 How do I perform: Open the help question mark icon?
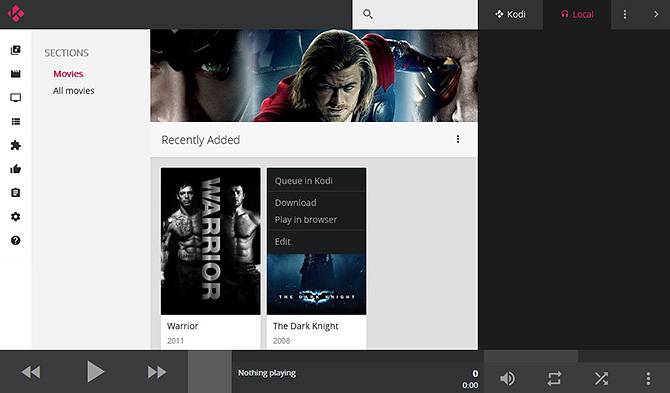(x=15, y=240)
